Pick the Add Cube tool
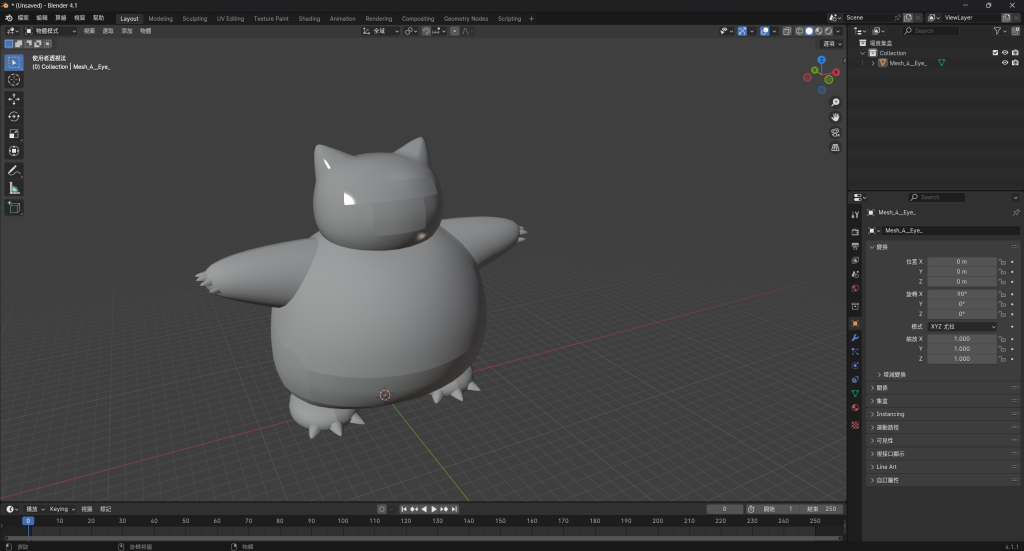 [x=14, y=208]
